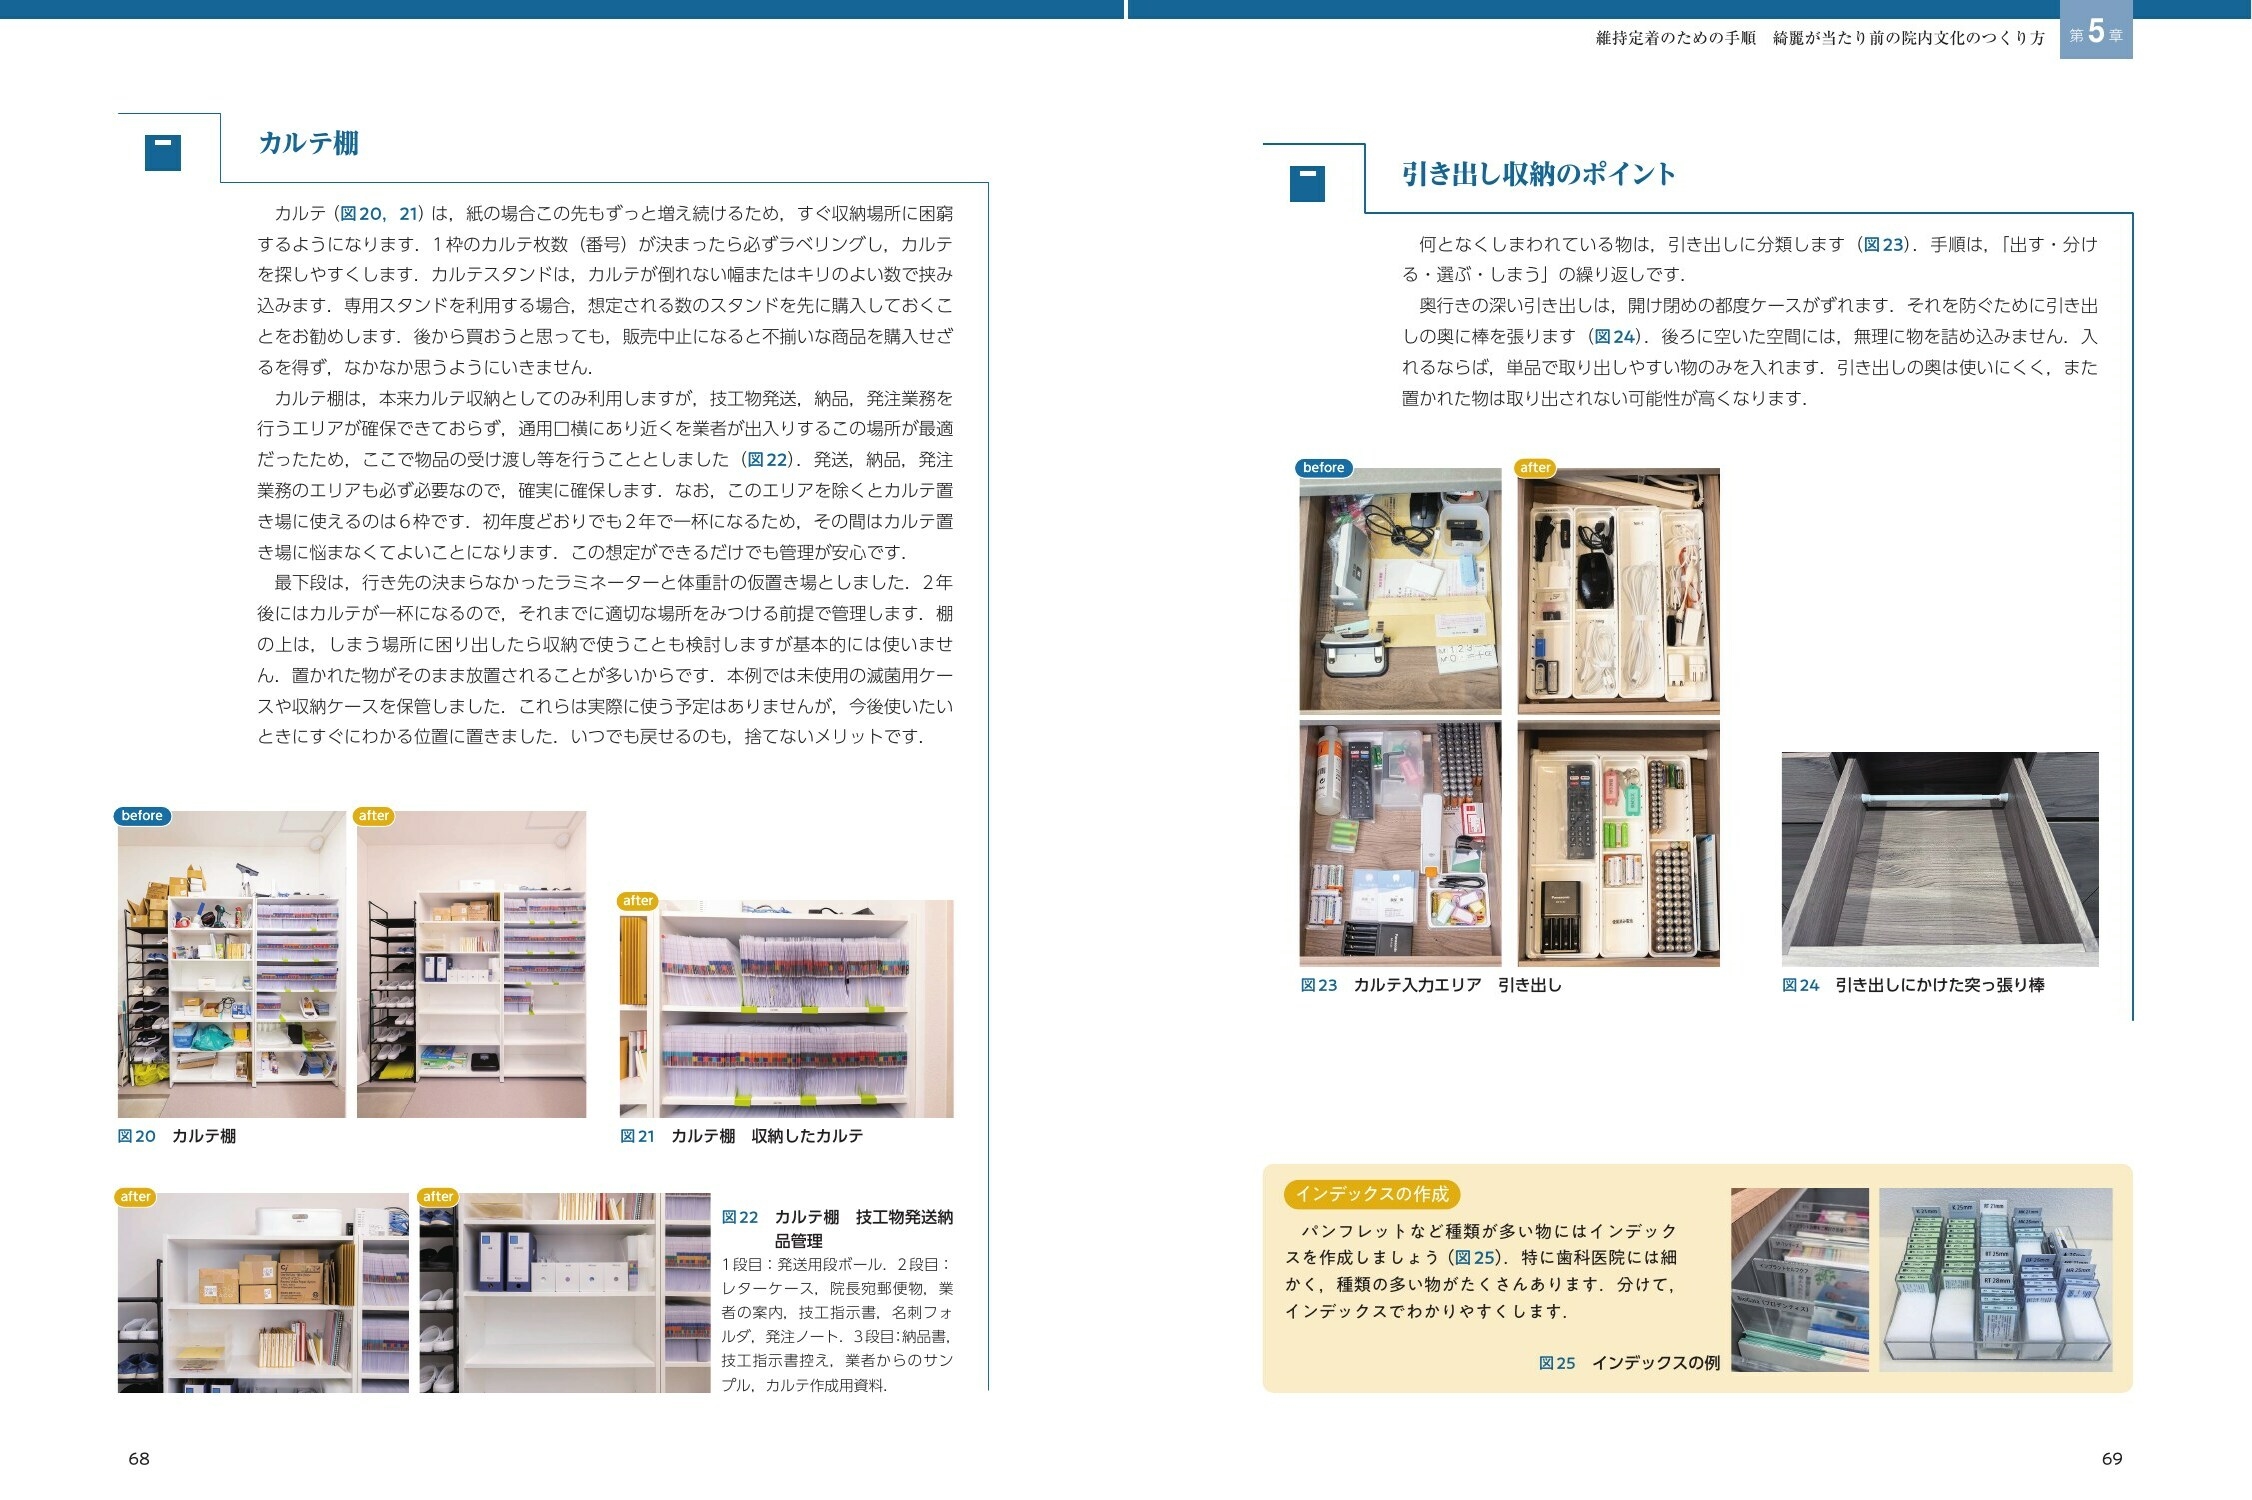This screenshot has height=1500, width=2252.
Task: Click the blue icon beside カルテ棚 heading
Action: (162, 152)
